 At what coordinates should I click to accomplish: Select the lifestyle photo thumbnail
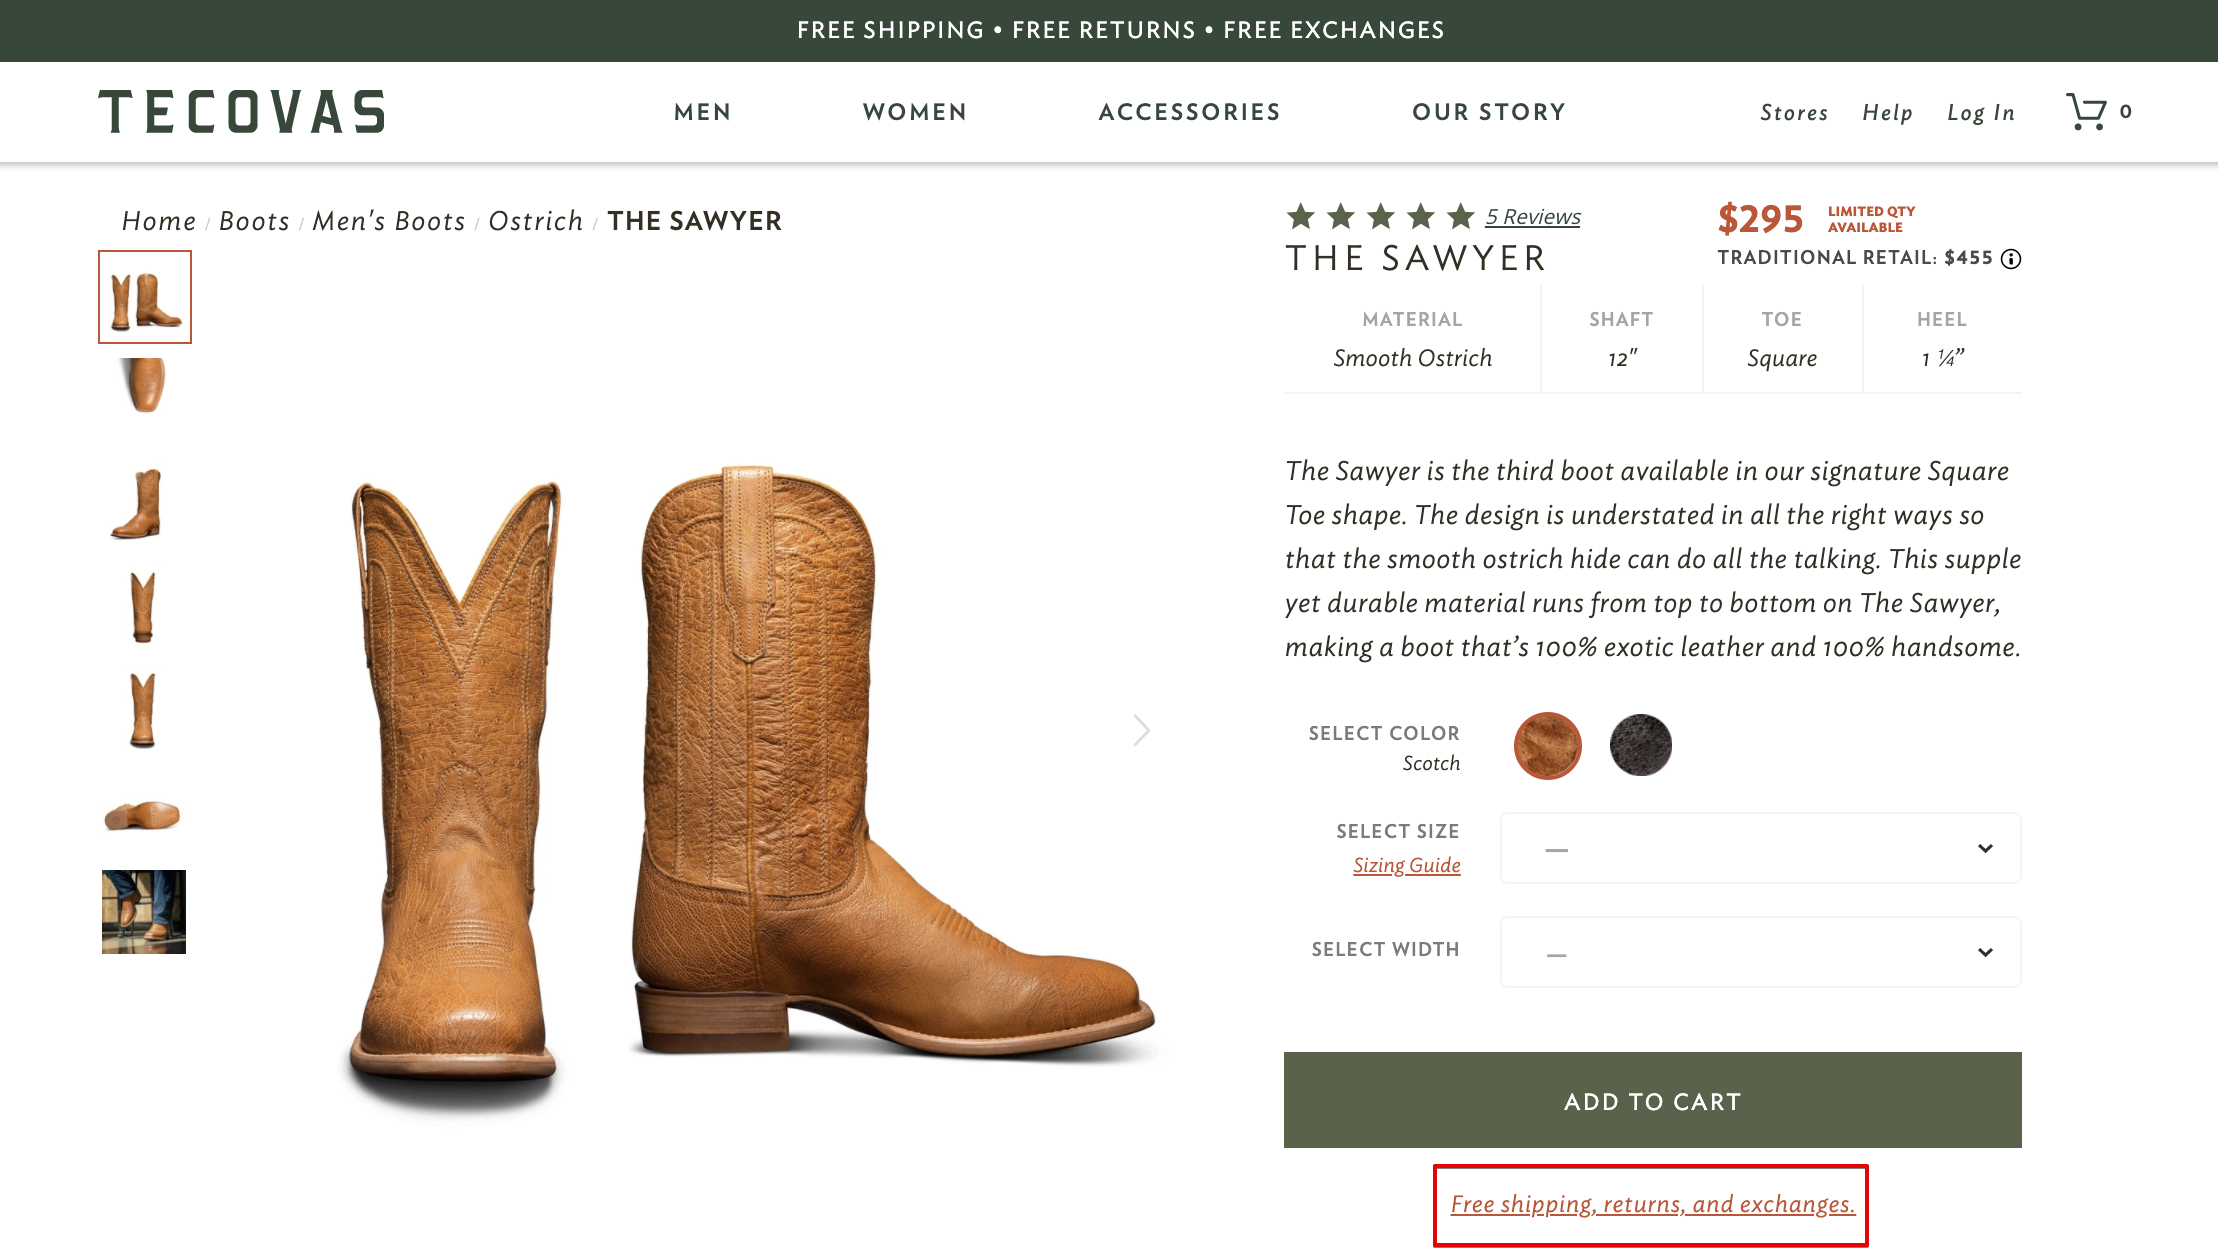(144, 912)
